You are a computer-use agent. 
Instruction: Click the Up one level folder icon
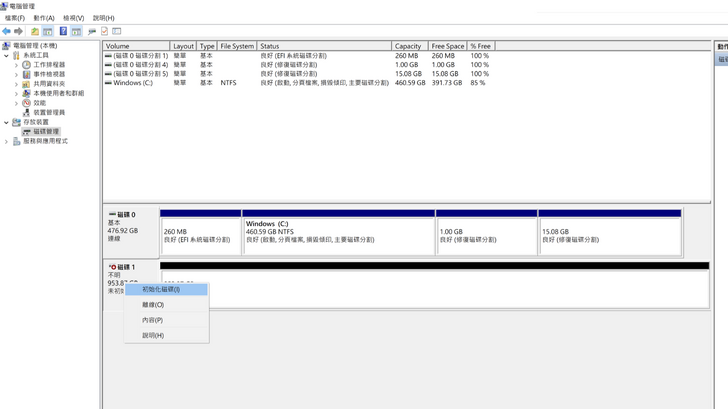click(35, 31)
